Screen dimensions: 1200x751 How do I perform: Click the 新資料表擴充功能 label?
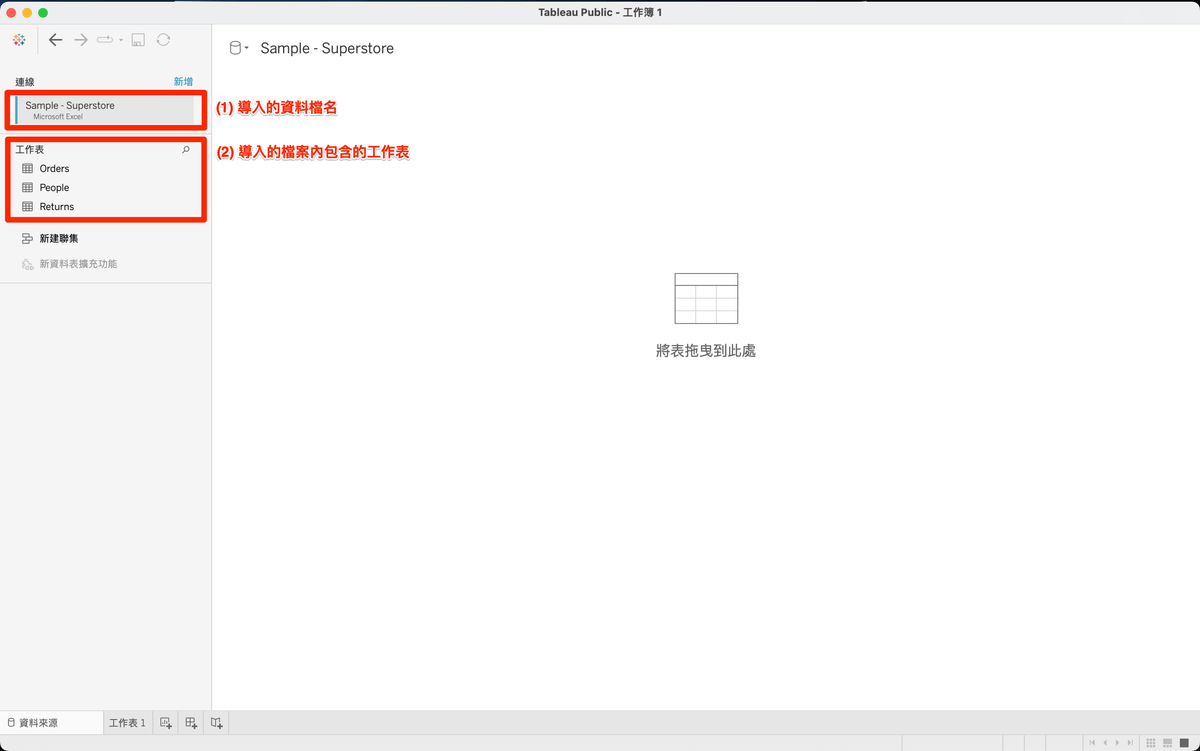pos(78,264)
